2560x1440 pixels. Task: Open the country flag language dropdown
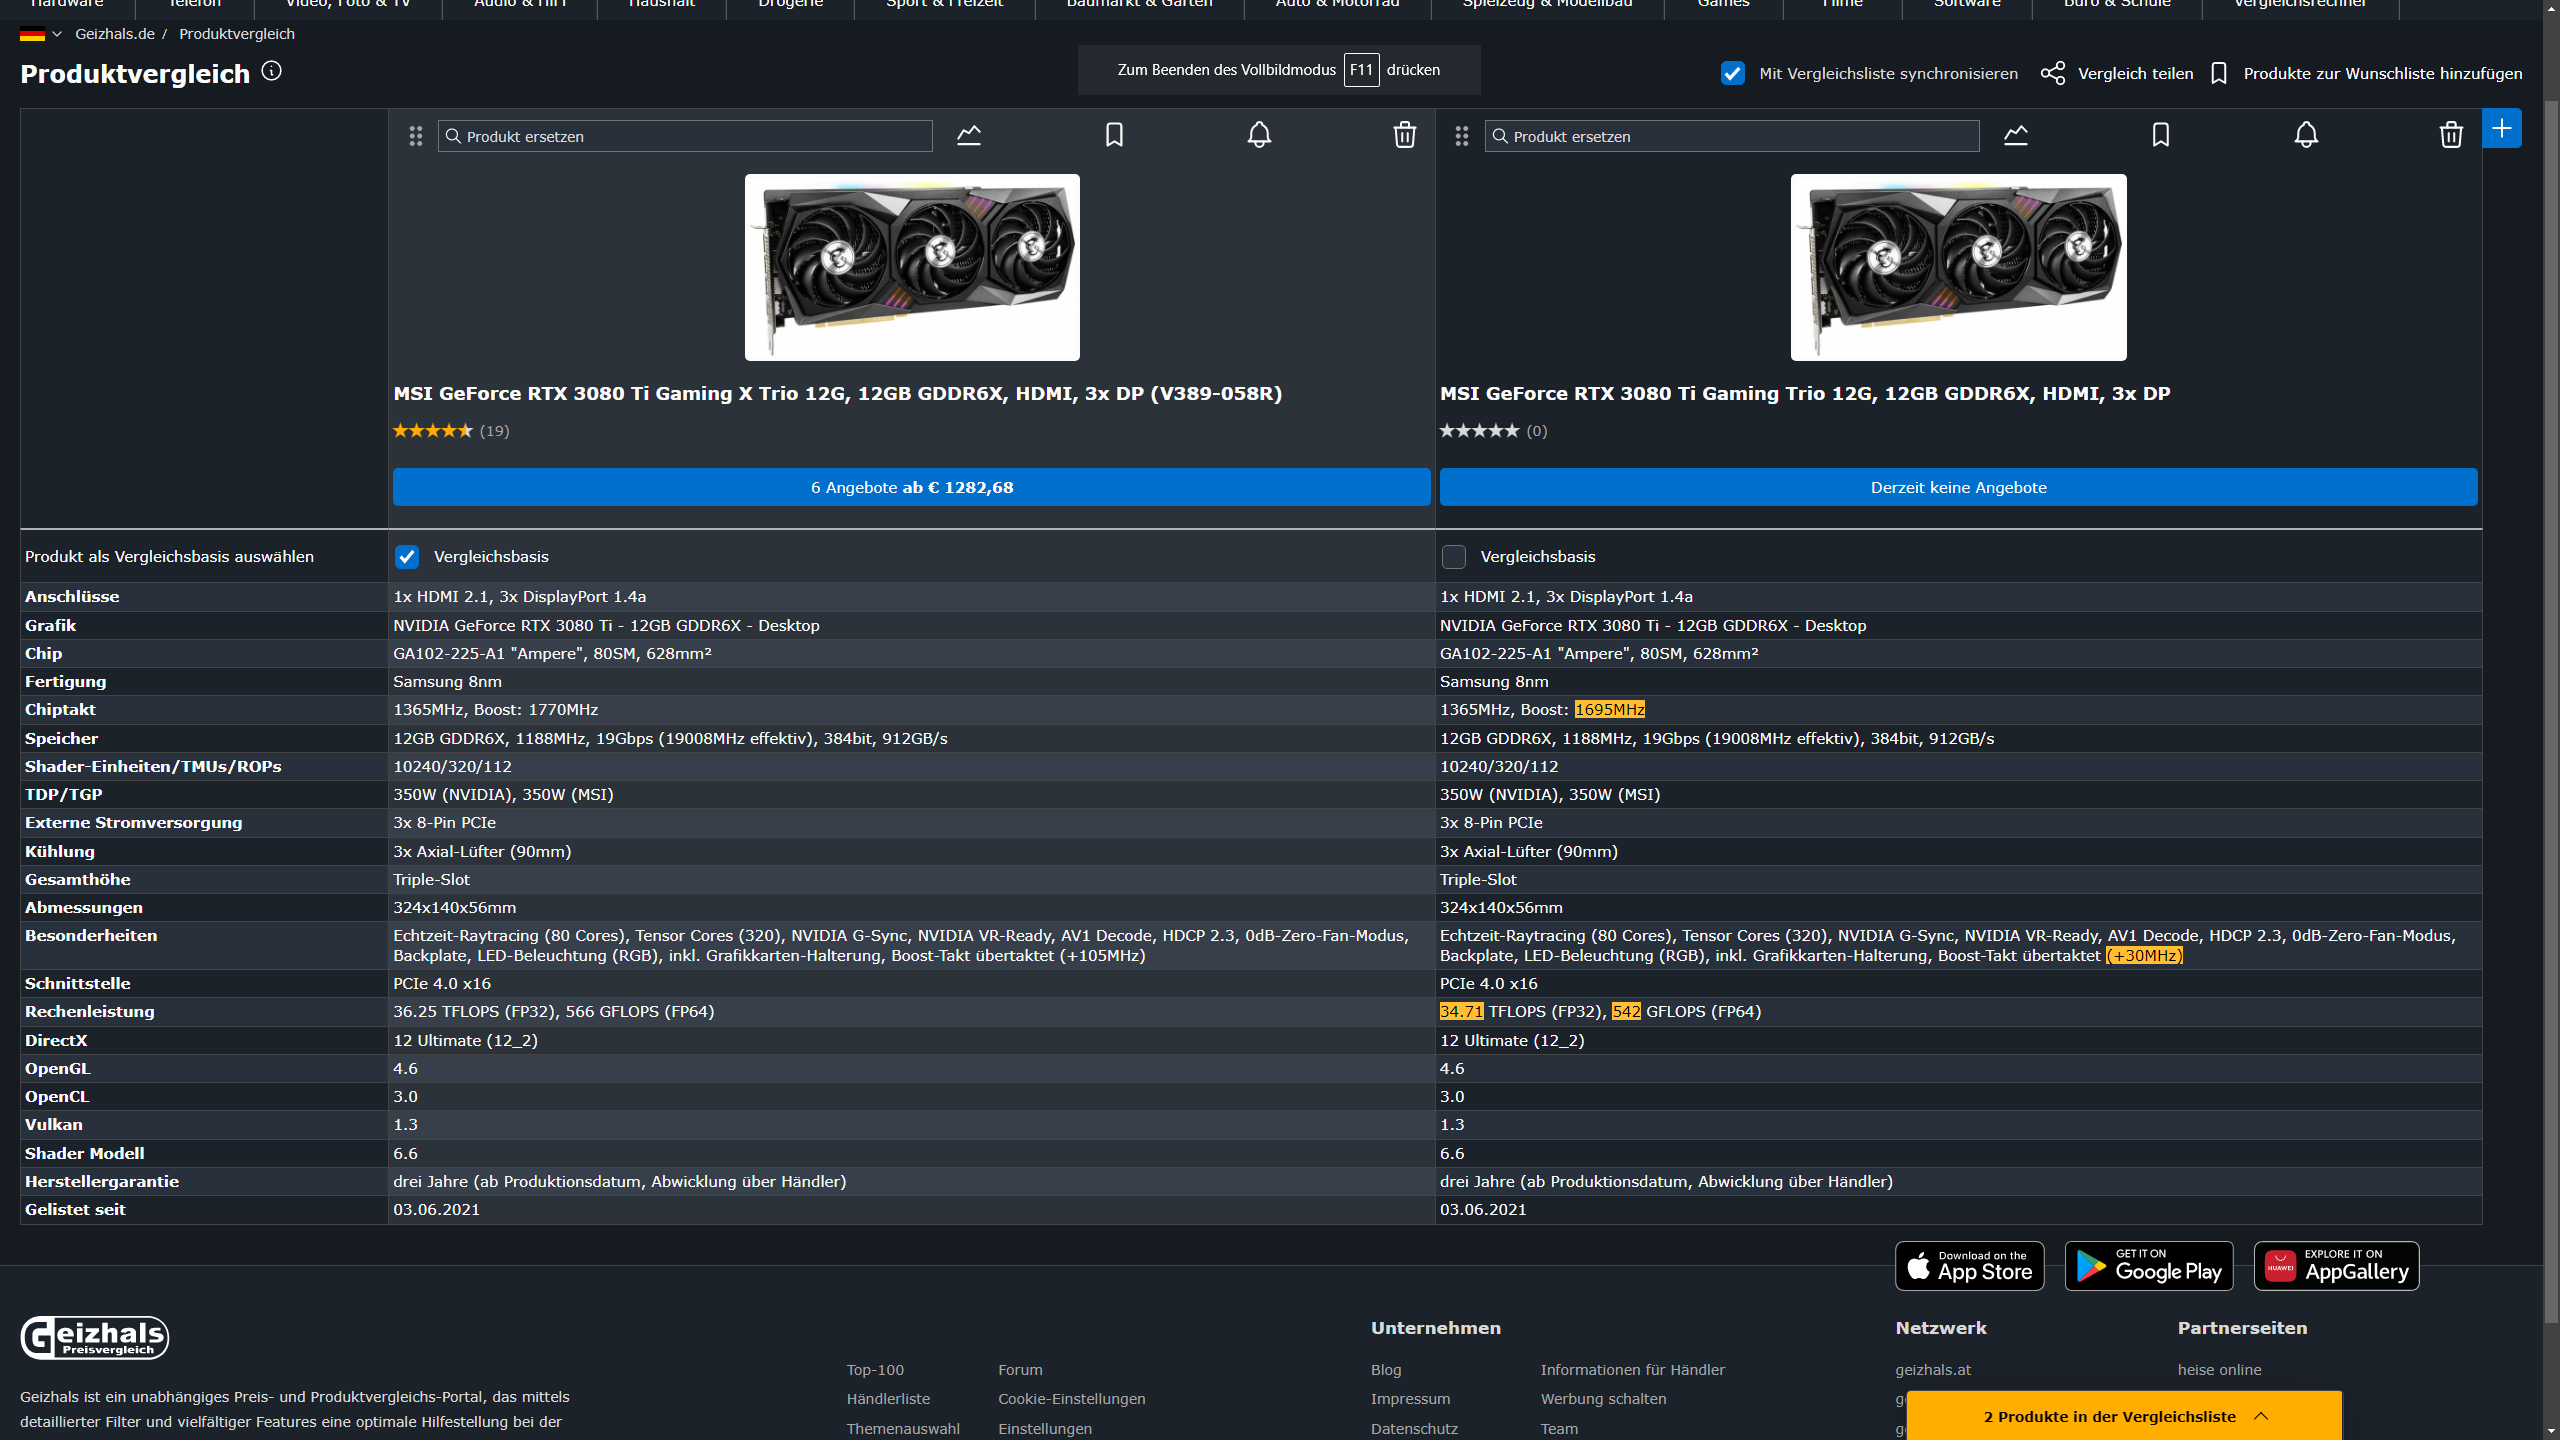point(40,34)
